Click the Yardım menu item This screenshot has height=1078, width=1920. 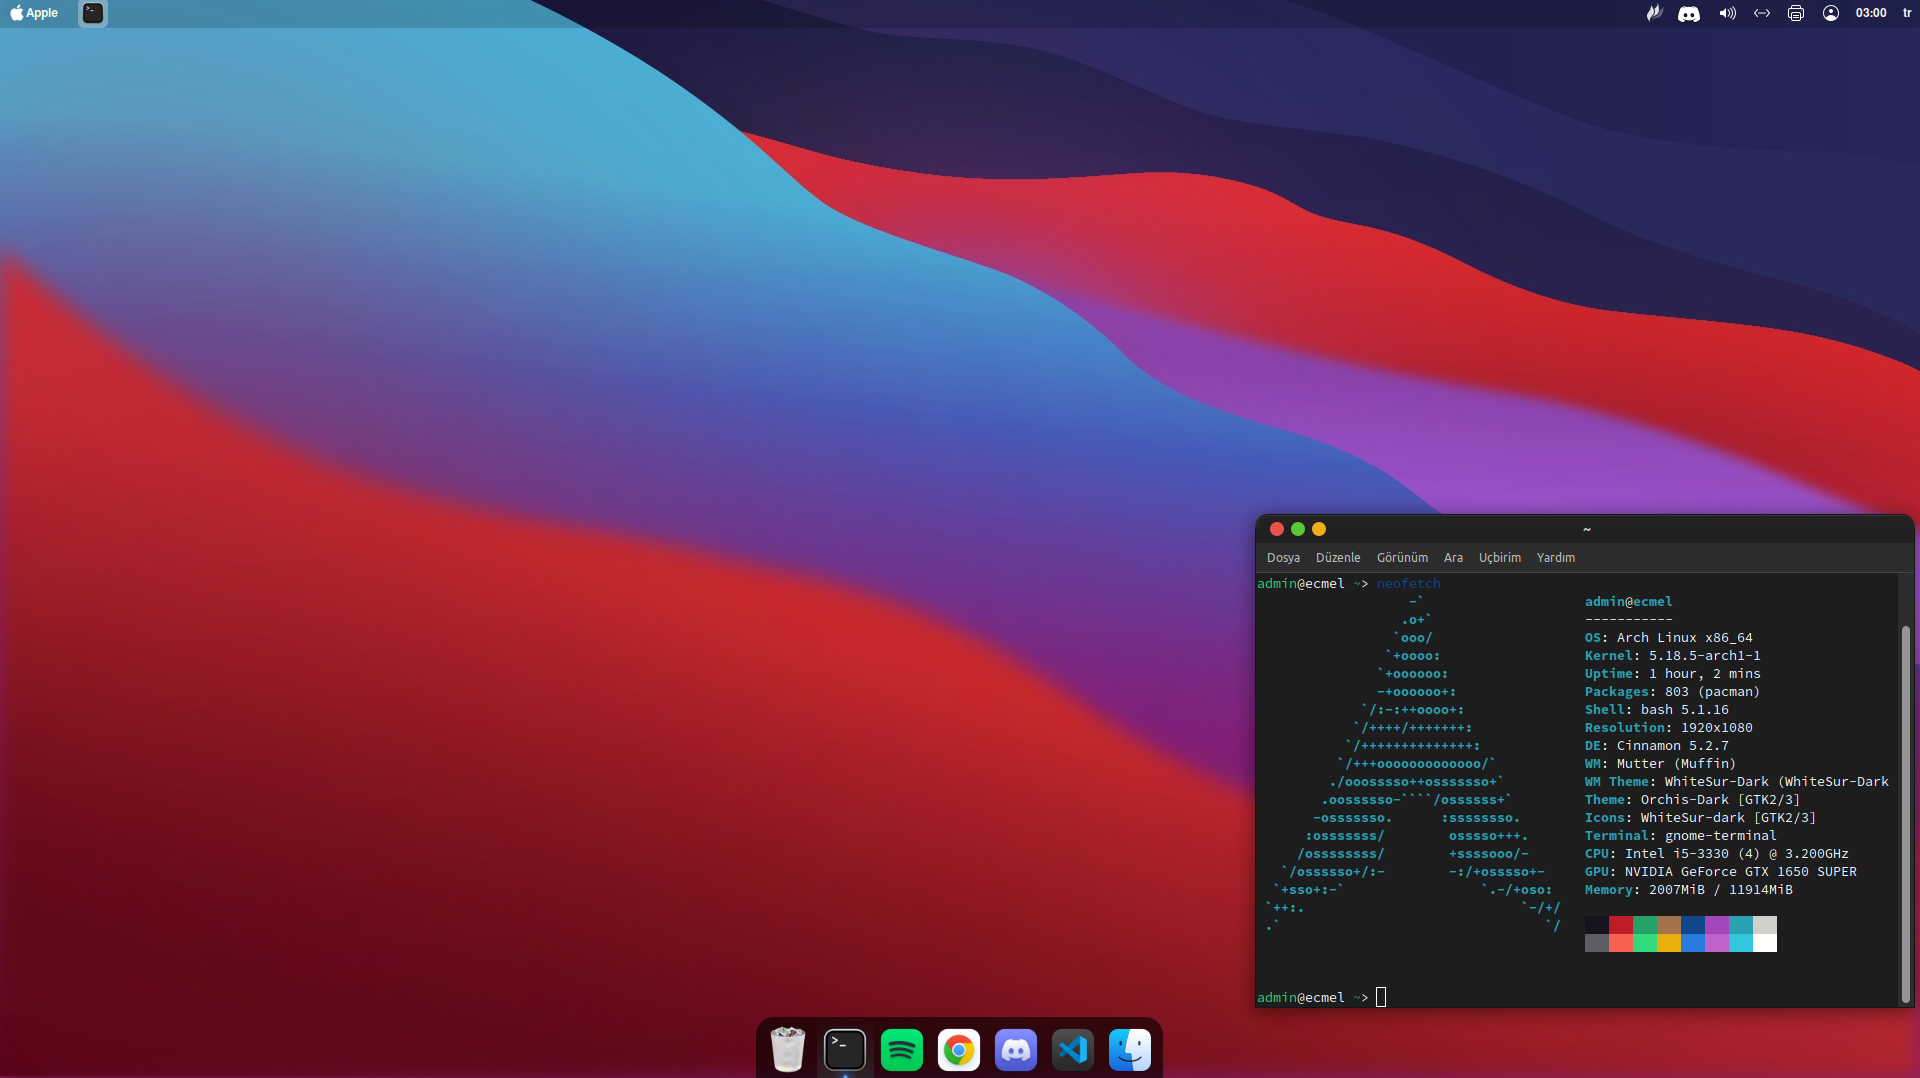pyautogui.click(x=1554, y=557)
